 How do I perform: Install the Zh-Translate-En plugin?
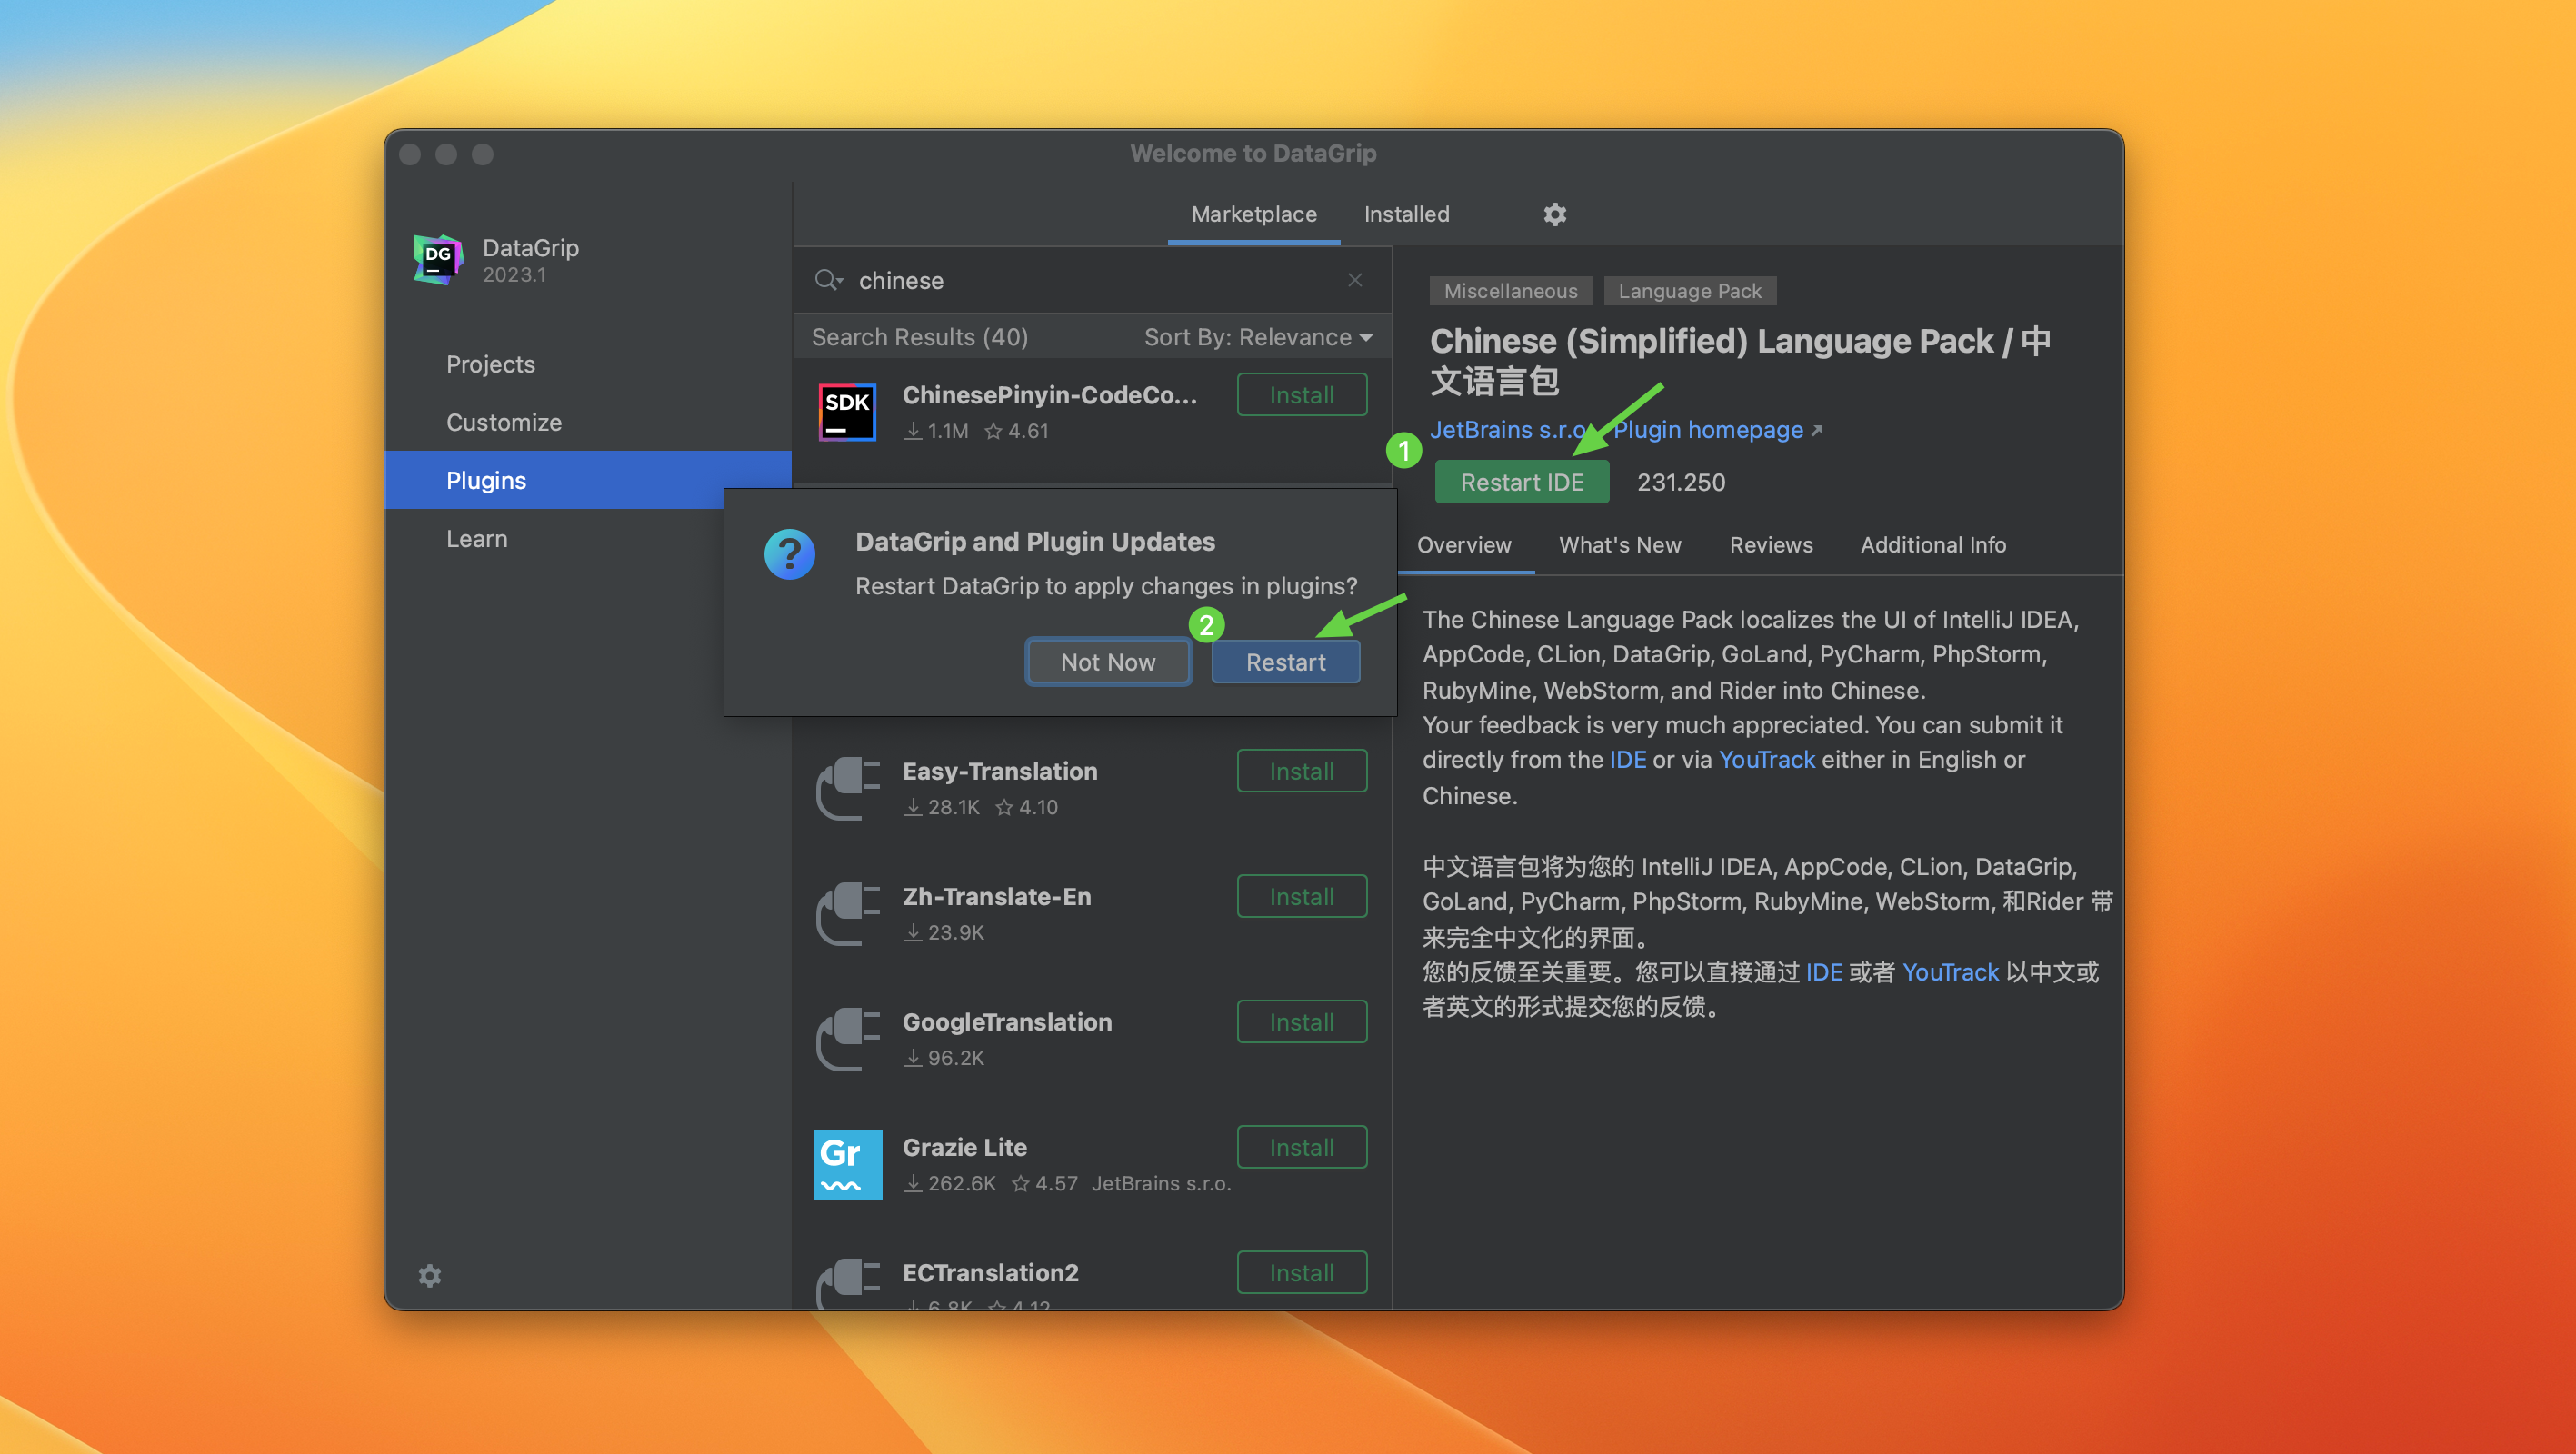[1302, 896]
